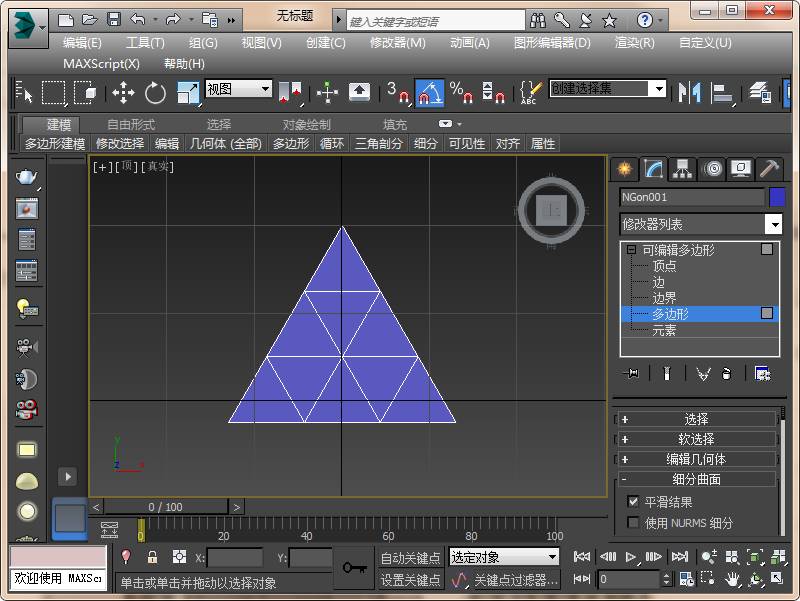The image size is (800, 601).
Task: Check the 使用 NURMS 细分 checkbox
Action: click(x=633, y=522)
